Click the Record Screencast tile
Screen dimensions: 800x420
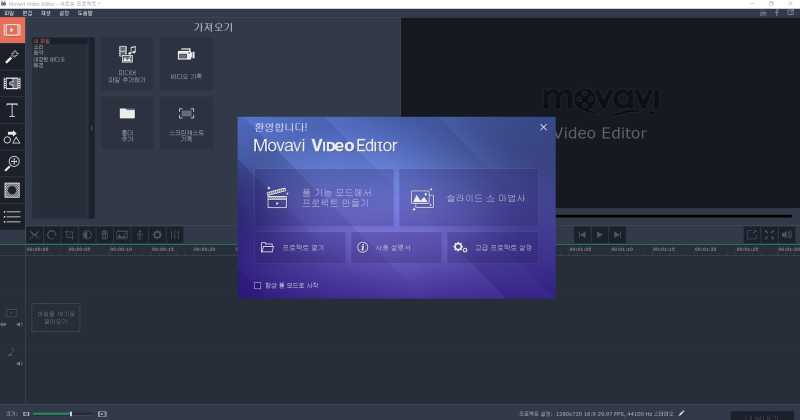click(x=186, y=123)
